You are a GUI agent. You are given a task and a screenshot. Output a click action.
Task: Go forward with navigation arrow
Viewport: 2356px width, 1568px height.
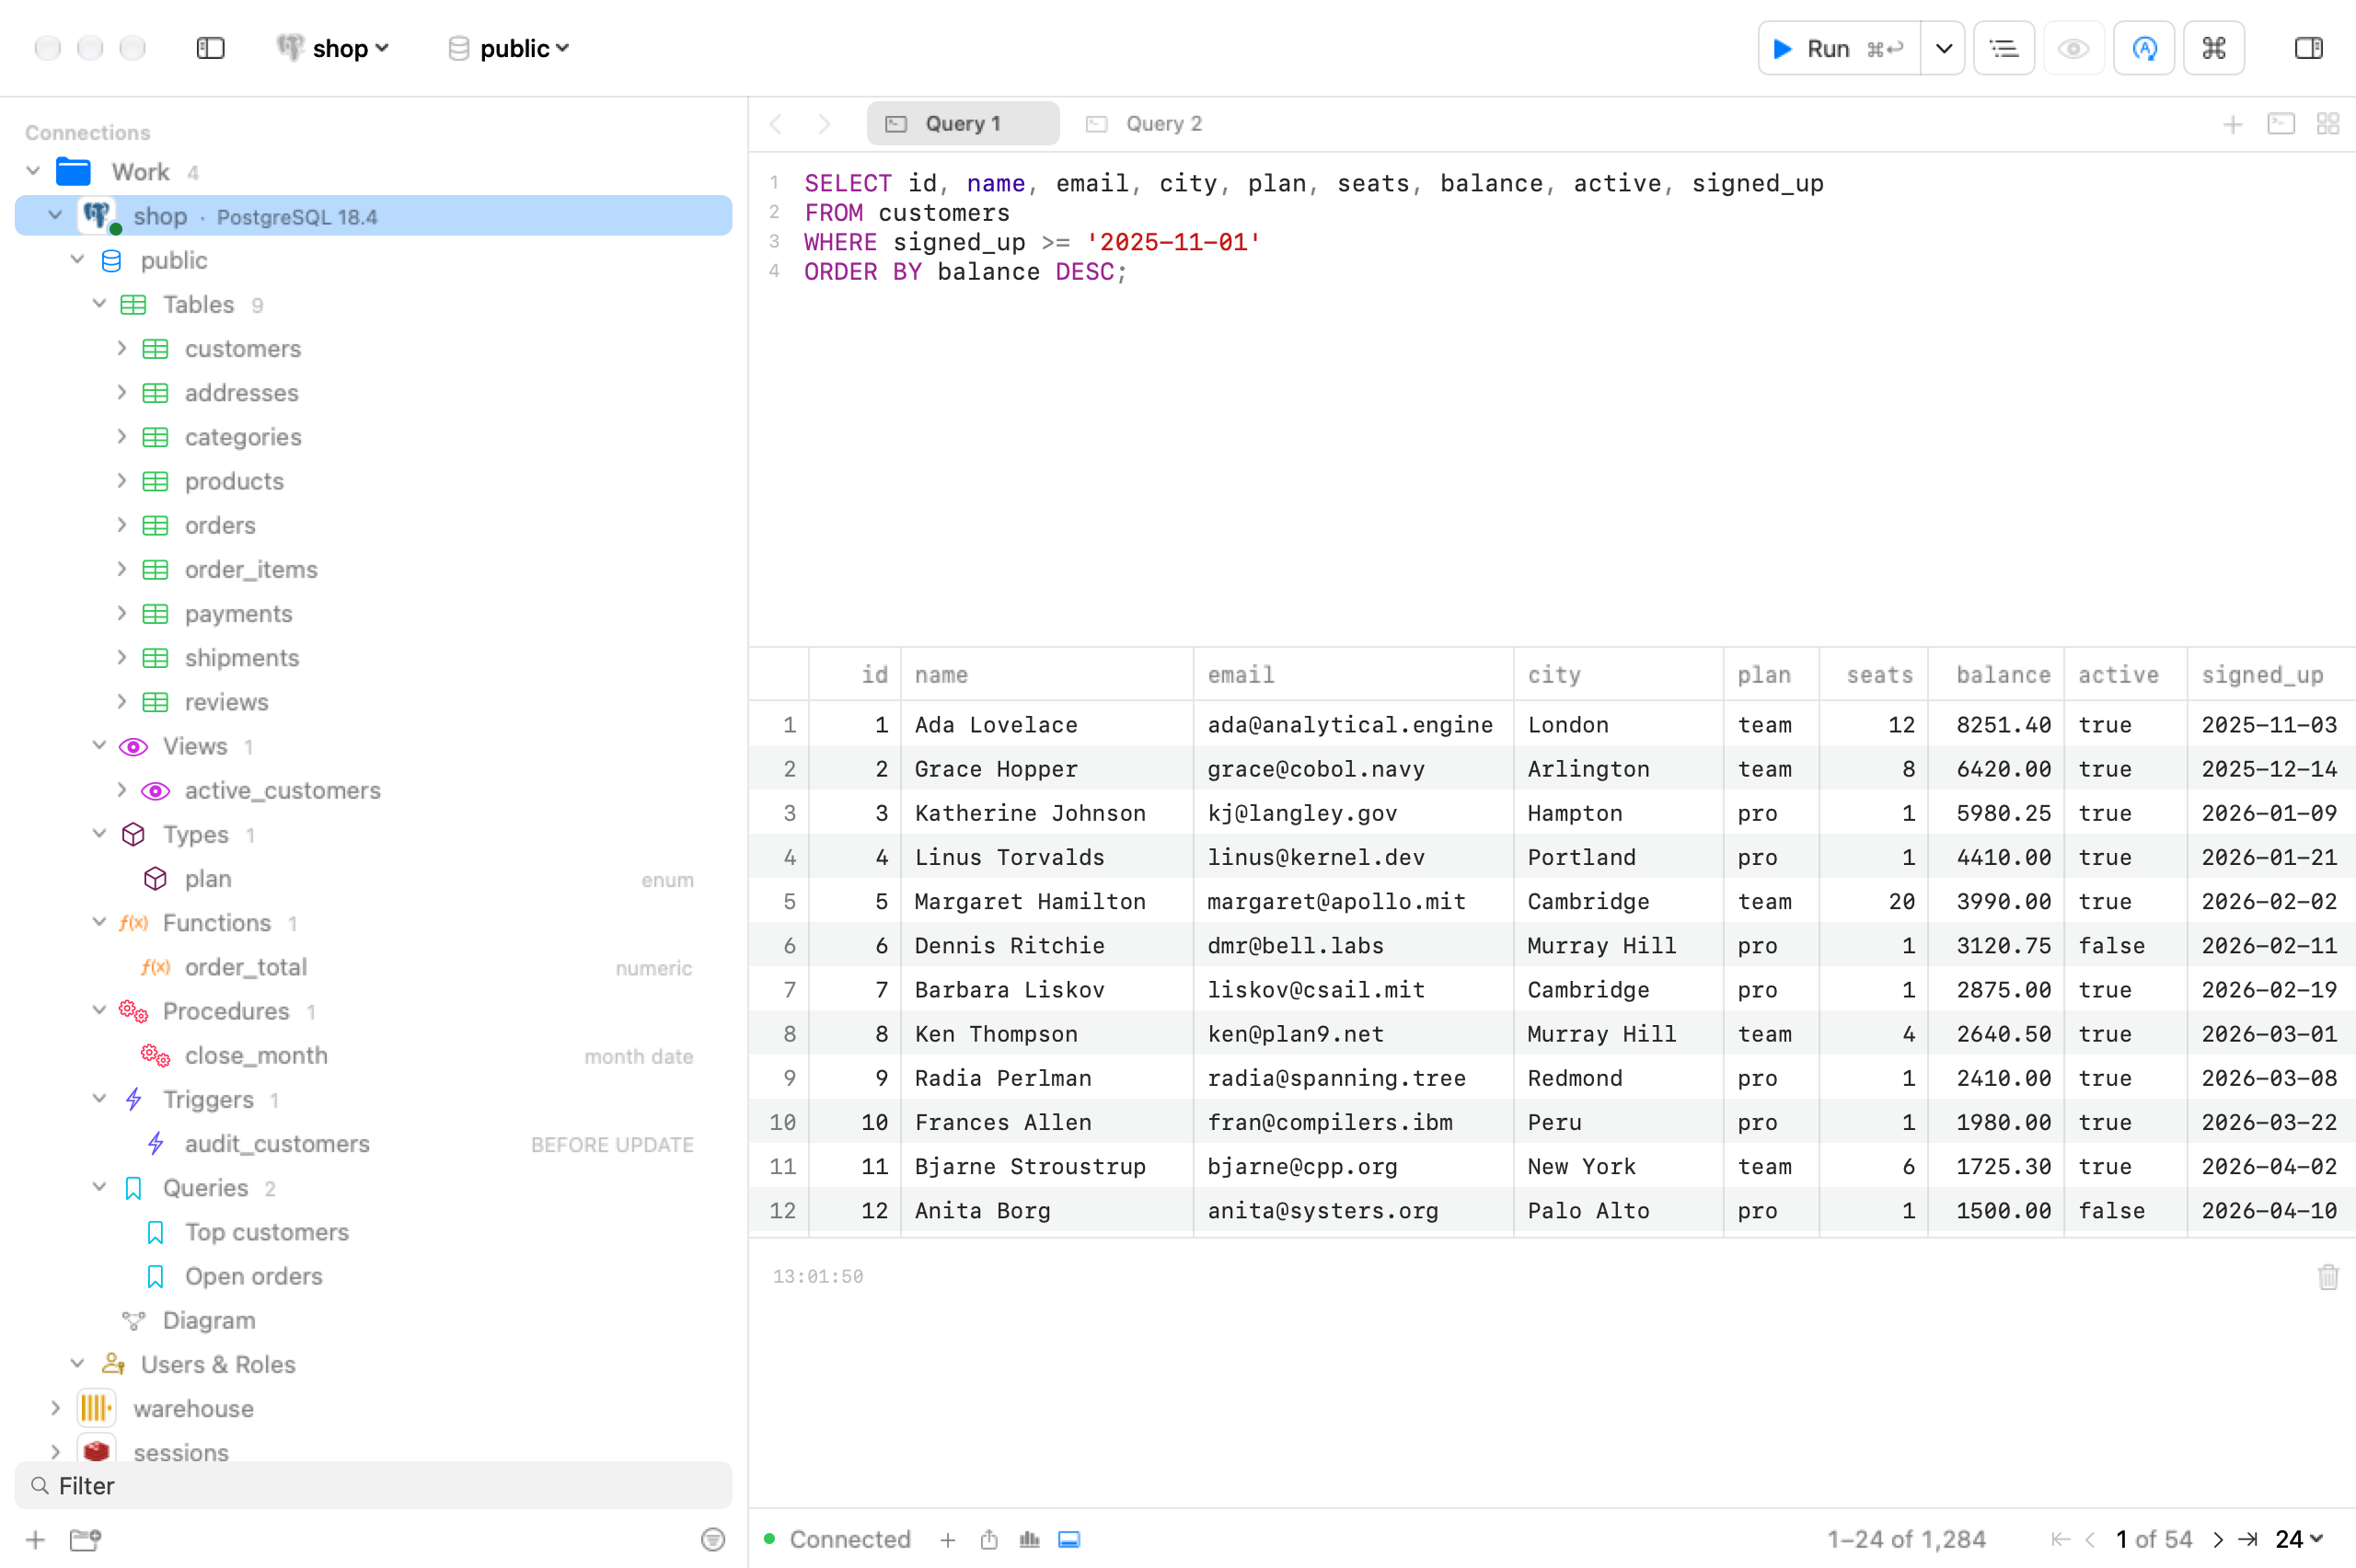coord(824,124)
